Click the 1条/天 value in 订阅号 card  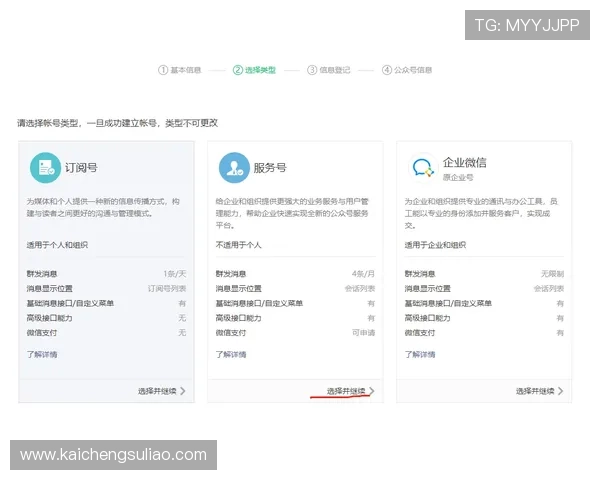click(174, 274)
